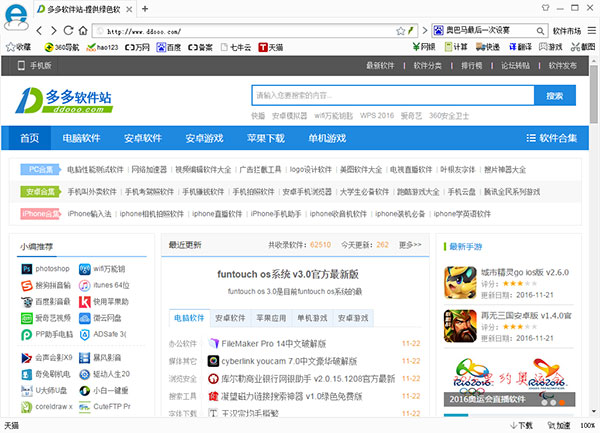
Task: Open hao123 bookmark
Action: tap(102, 47)
